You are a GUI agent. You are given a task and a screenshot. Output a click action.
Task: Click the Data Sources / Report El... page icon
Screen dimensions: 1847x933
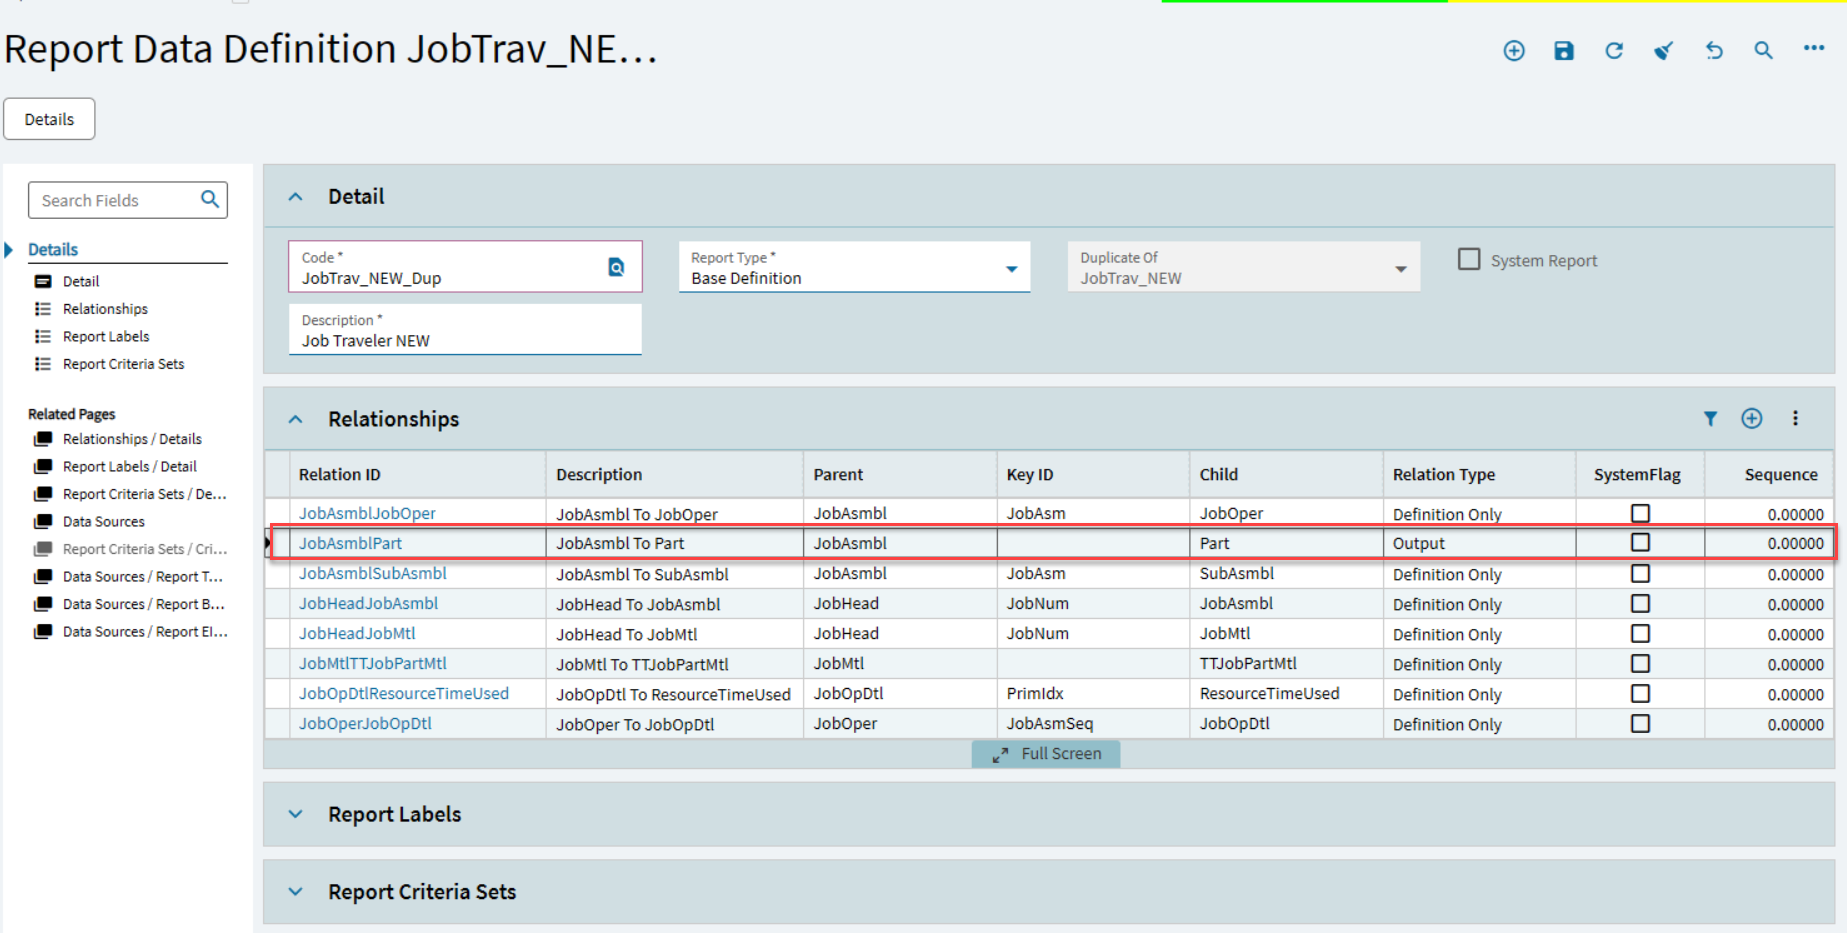[x=43, y=632]
